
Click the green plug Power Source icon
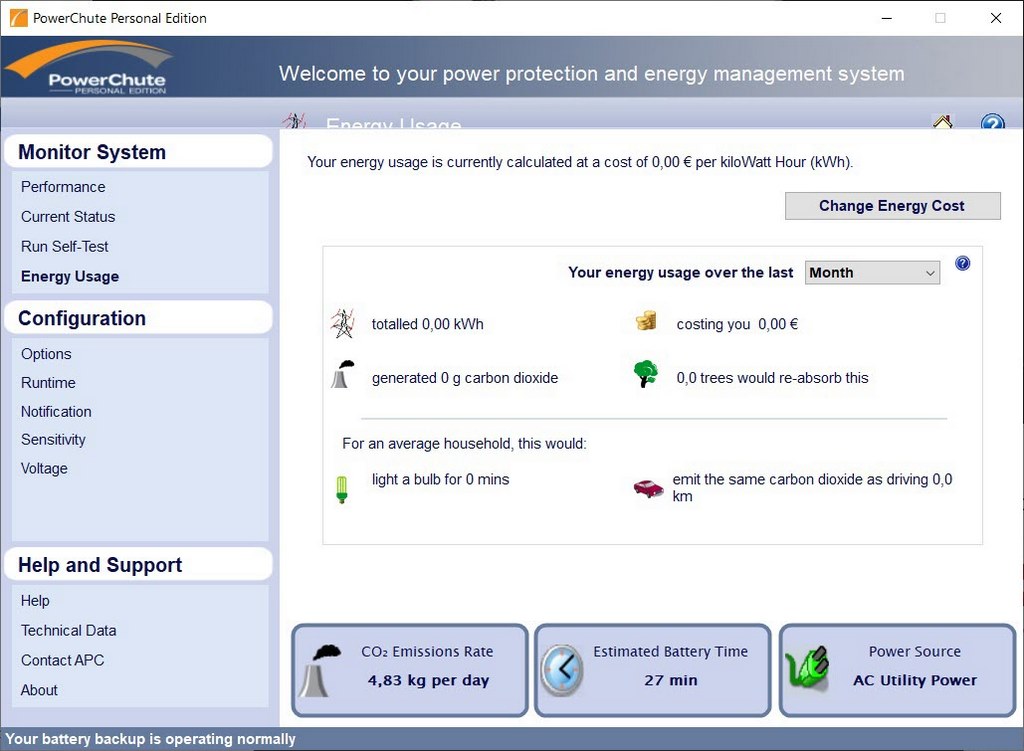click(x=807, y=668)
